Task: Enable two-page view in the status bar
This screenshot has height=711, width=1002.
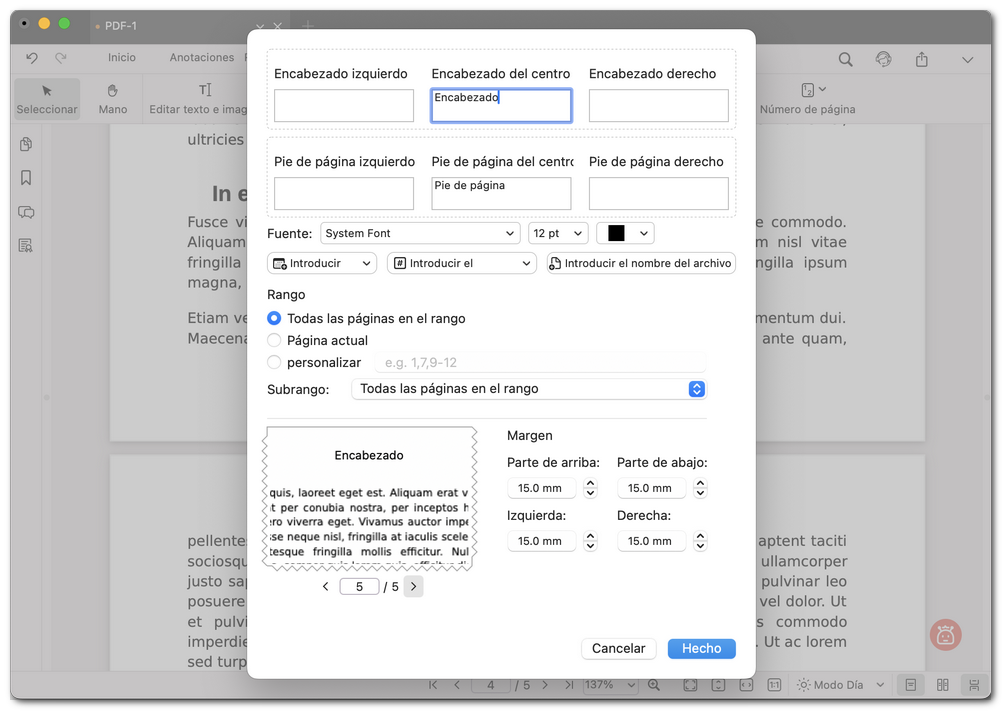Action: tap(941, 685)
